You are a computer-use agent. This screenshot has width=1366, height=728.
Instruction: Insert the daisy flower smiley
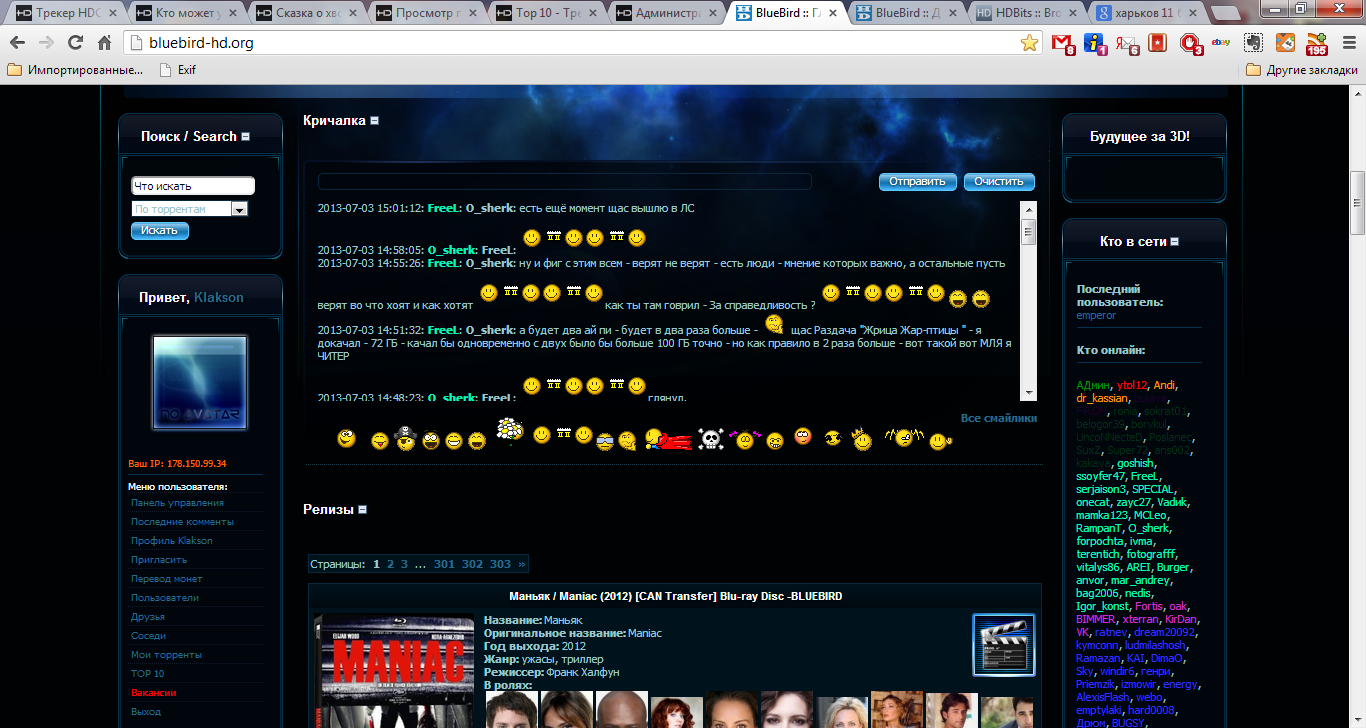510,433
